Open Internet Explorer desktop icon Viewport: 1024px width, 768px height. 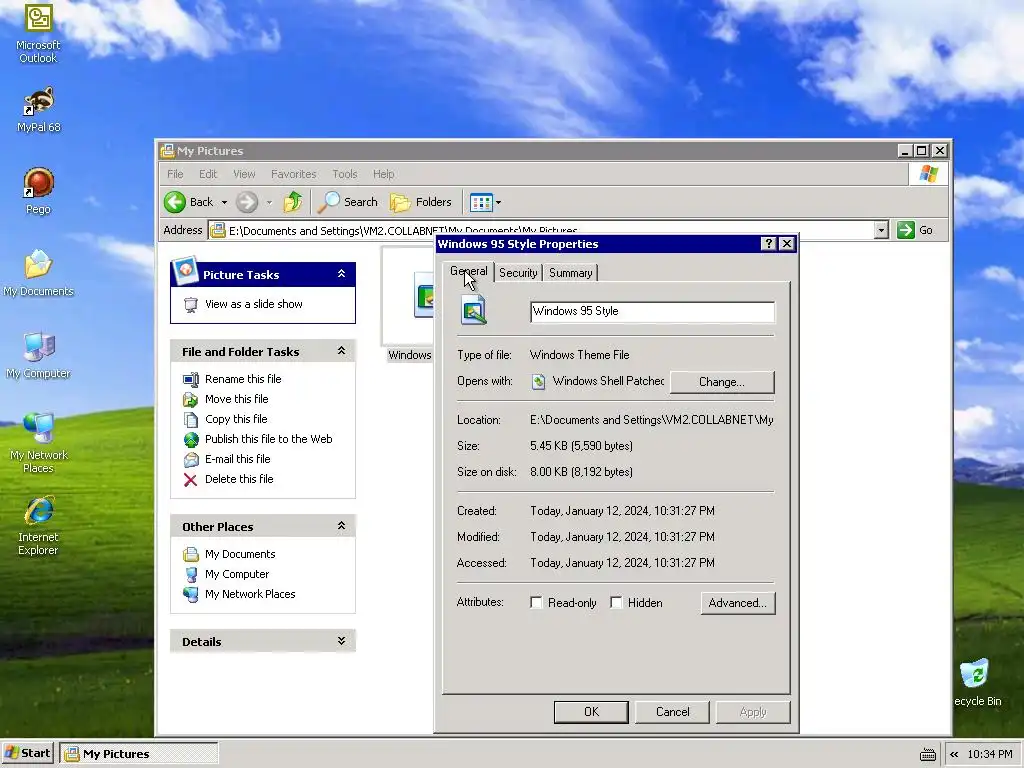(38, 526)
